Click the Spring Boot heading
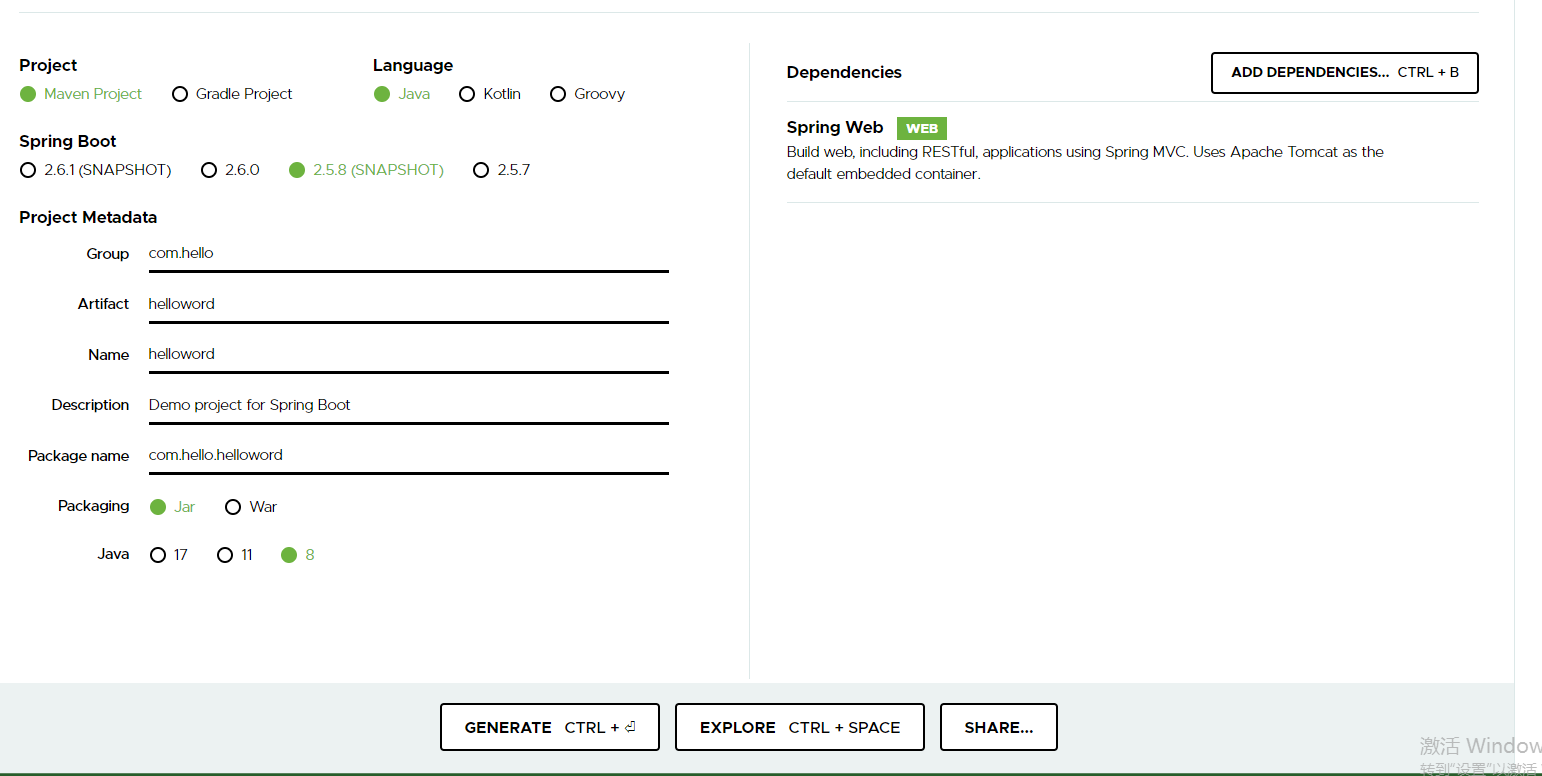Image resolution: width=1542 pixels, height=776 pixels. tap(68, 141)
